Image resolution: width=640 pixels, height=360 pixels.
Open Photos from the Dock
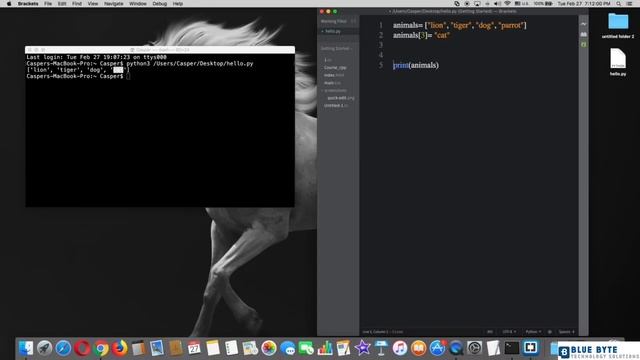pyautogui.click(x=269, y=348)
